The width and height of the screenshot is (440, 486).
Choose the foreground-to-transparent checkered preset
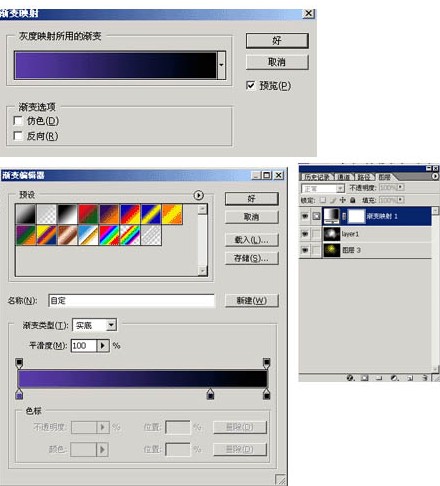click(47, 214)
